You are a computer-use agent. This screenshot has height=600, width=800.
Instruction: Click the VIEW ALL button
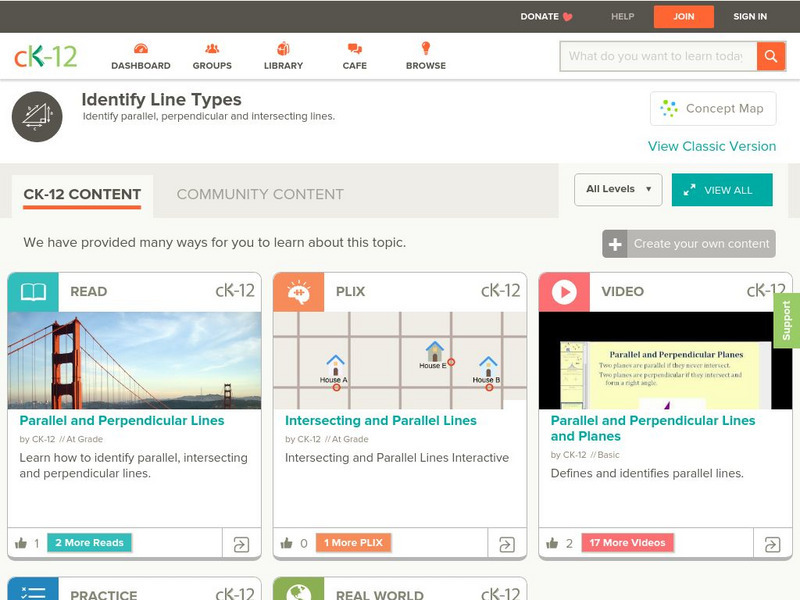pyautogui.click(x=722, y=190)
